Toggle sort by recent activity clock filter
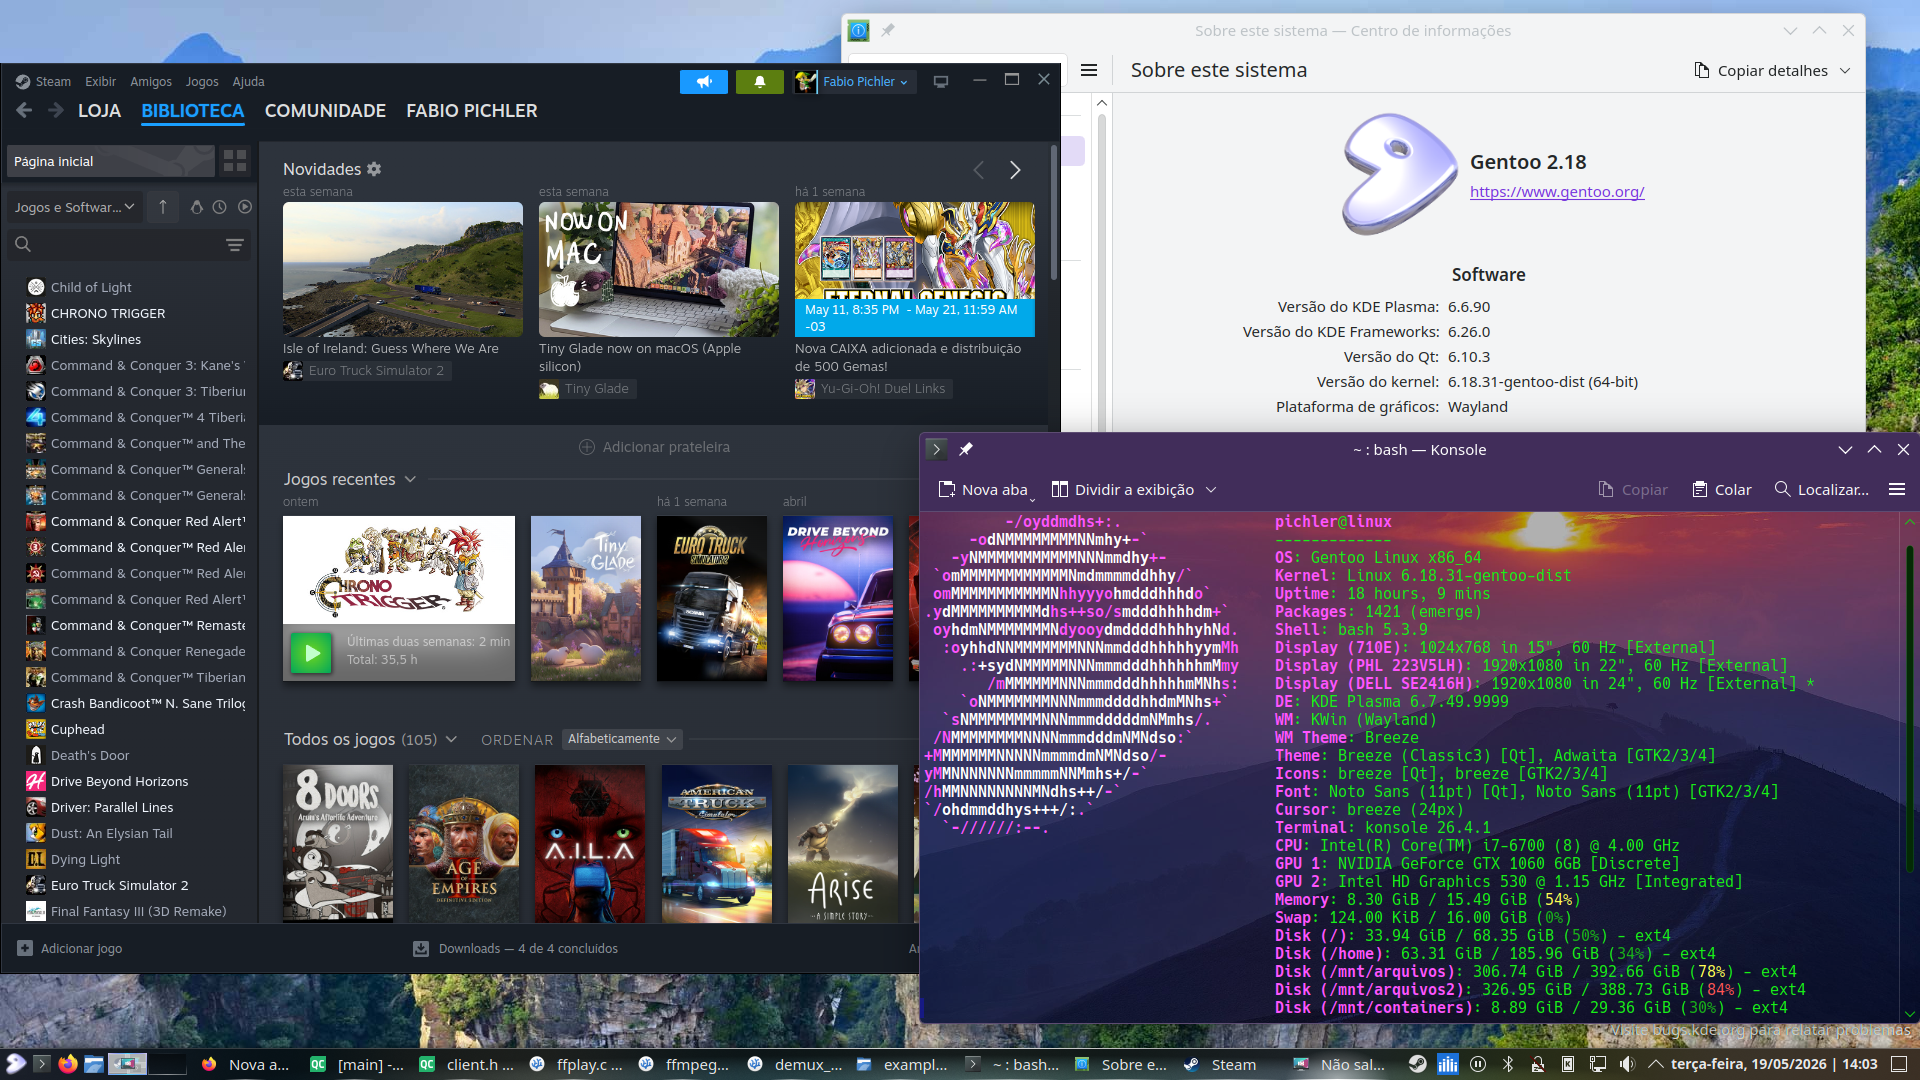Screen dimensions: 1920x1080 click(x=219, y=207)
